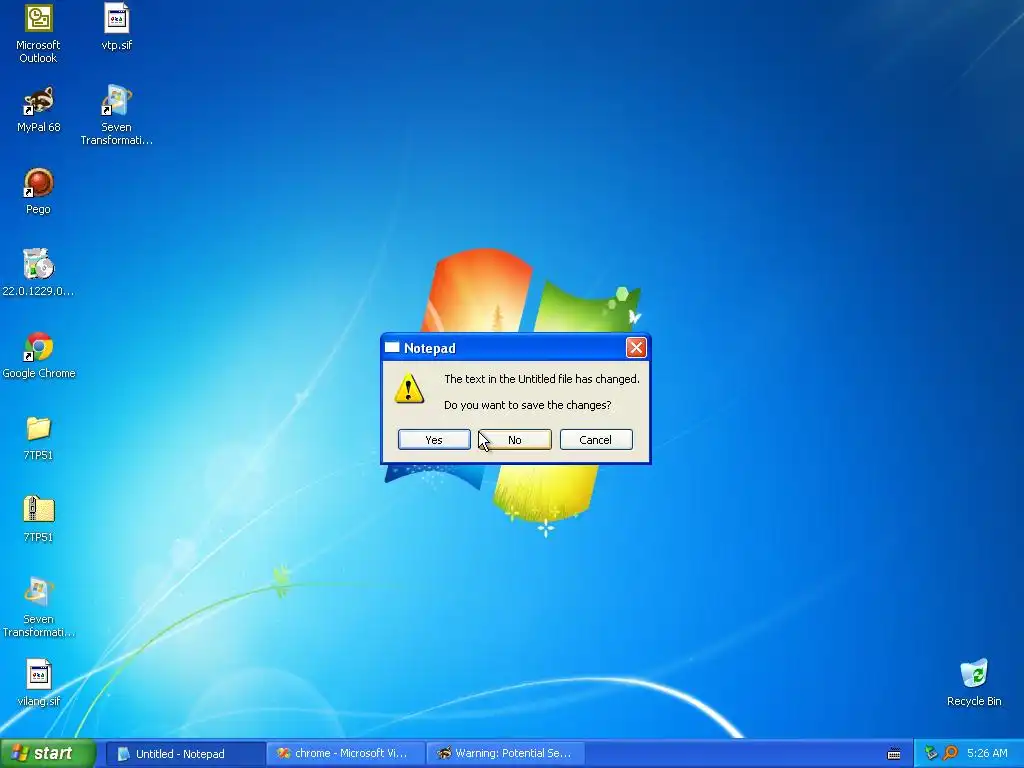Choose No in the Notepad dialog
This screenshot has width=1024, height=768.
pyautogui.click(x=515, y=440)
